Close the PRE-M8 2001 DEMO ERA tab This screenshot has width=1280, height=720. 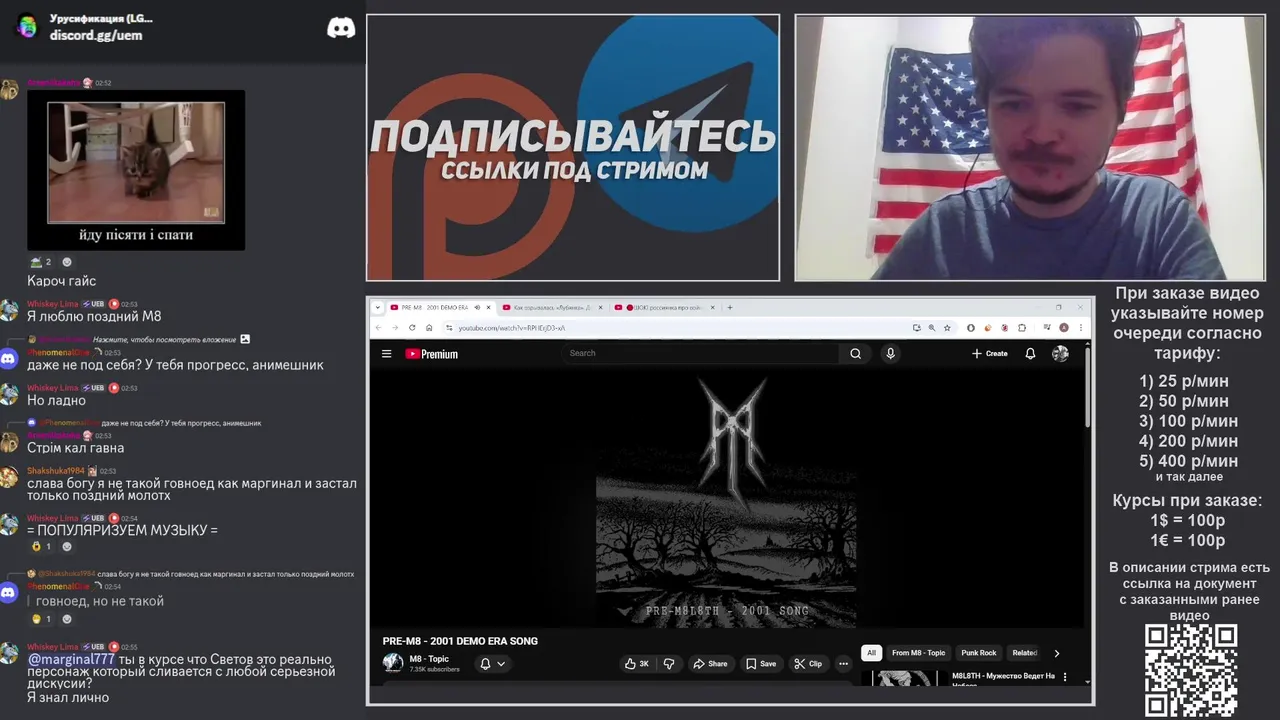point(489,307)
